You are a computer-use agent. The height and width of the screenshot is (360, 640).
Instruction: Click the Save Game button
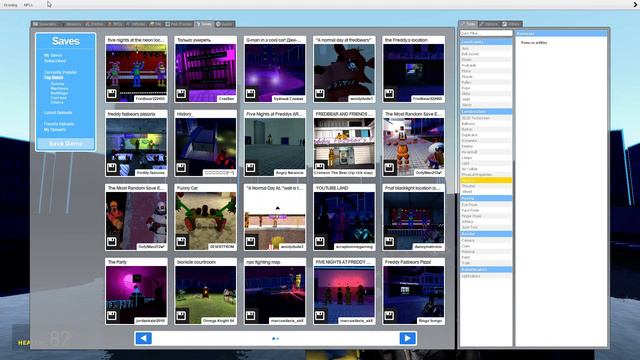[x=66, y=144]
